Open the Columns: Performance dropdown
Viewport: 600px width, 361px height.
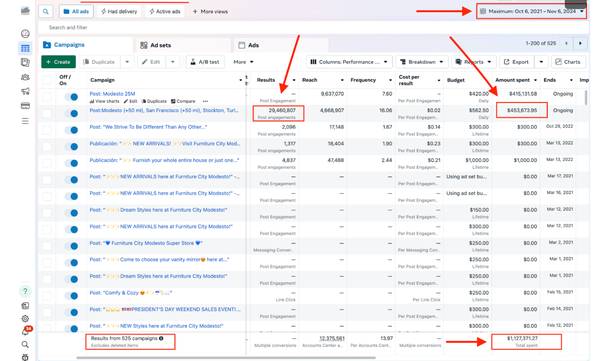pyautogui.click(x=349, y=62)
